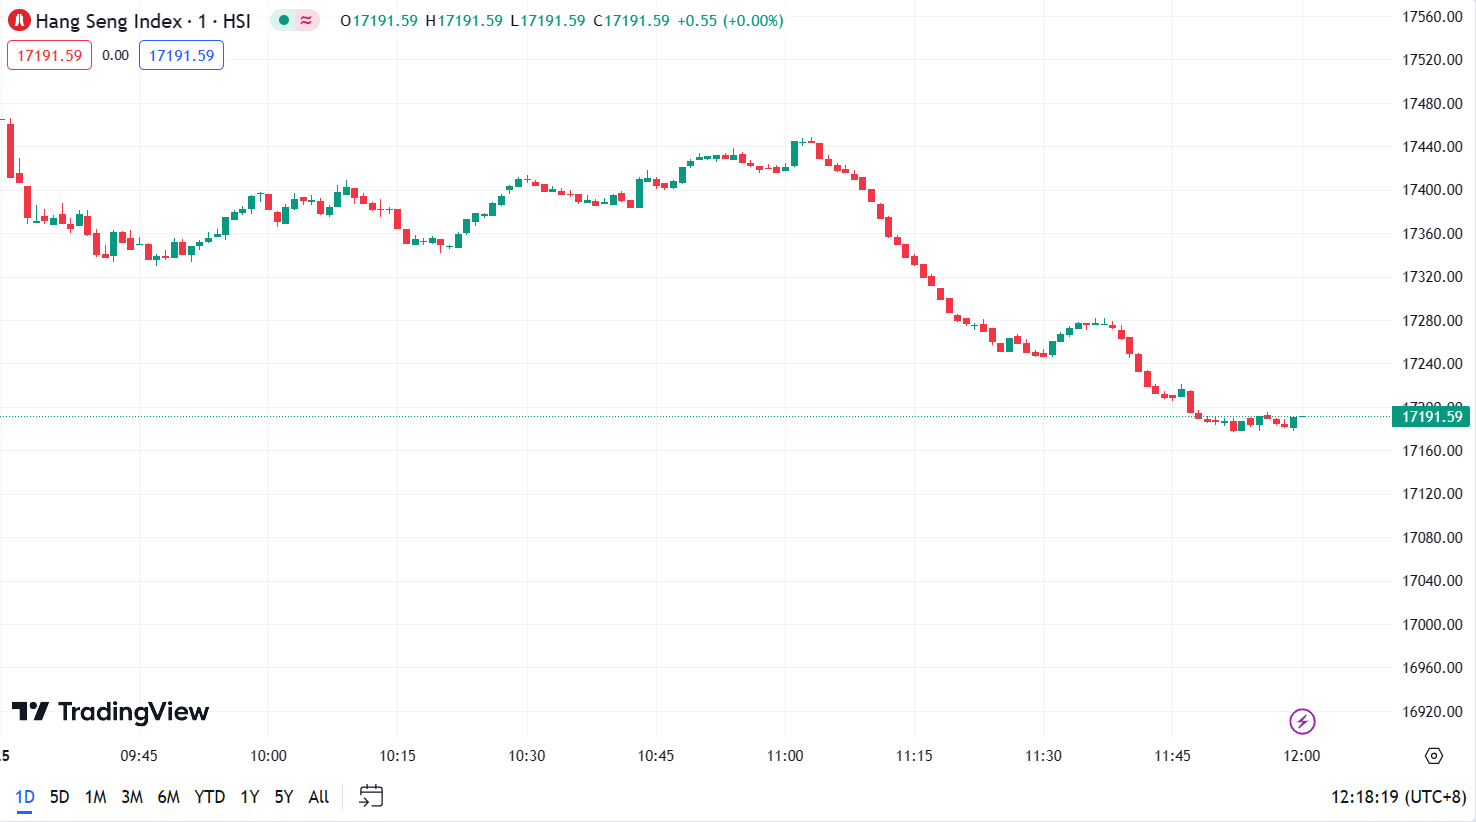Display All available data range
Viewport: 1476px width, 822px height.
[319, 797]
